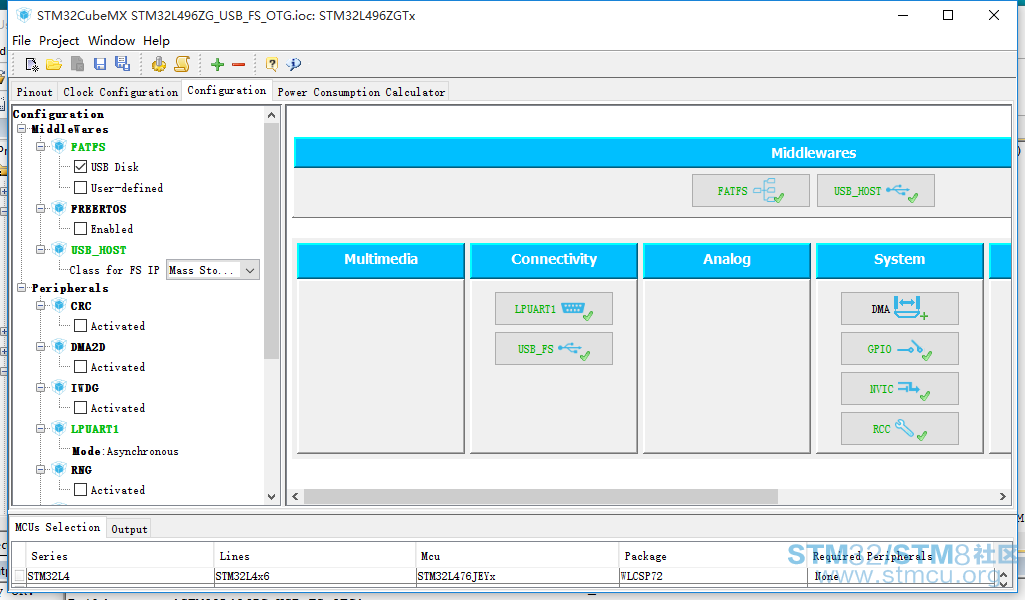This screenshot has width=1025, height=600.
Task: Check the IWDG Activated checkbox
Action: pos(80,408)
